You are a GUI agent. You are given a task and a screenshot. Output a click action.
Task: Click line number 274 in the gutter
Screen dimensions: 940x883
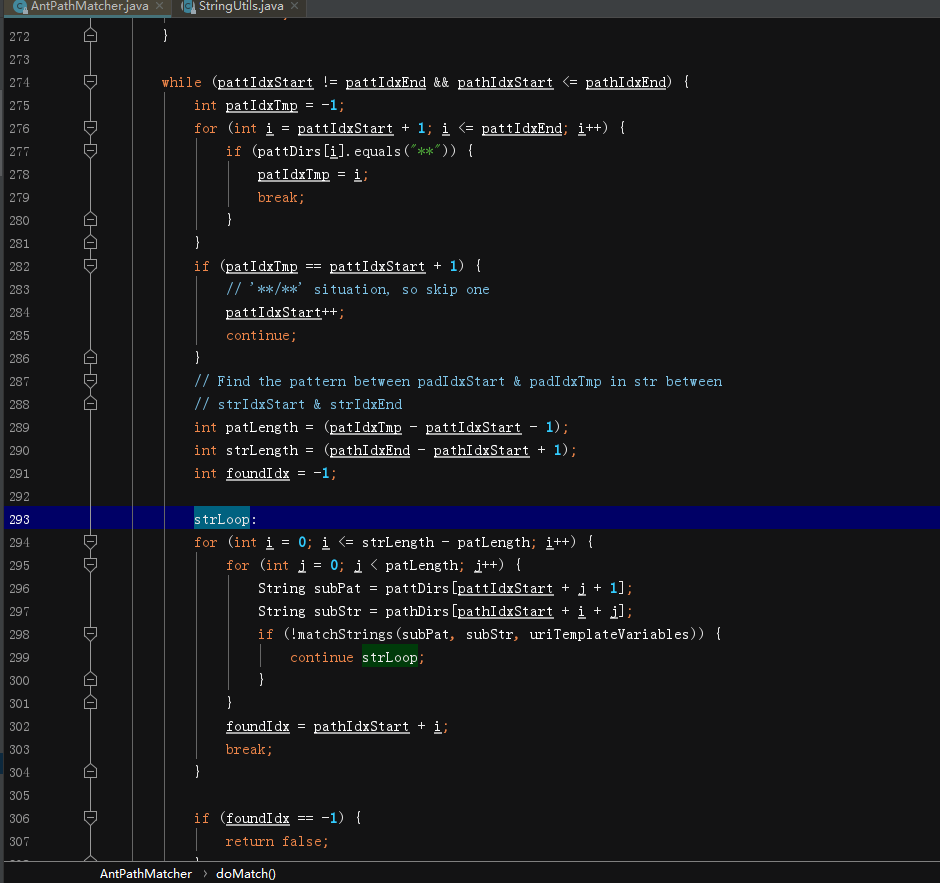pyautogui.click(x=19, y=83)
